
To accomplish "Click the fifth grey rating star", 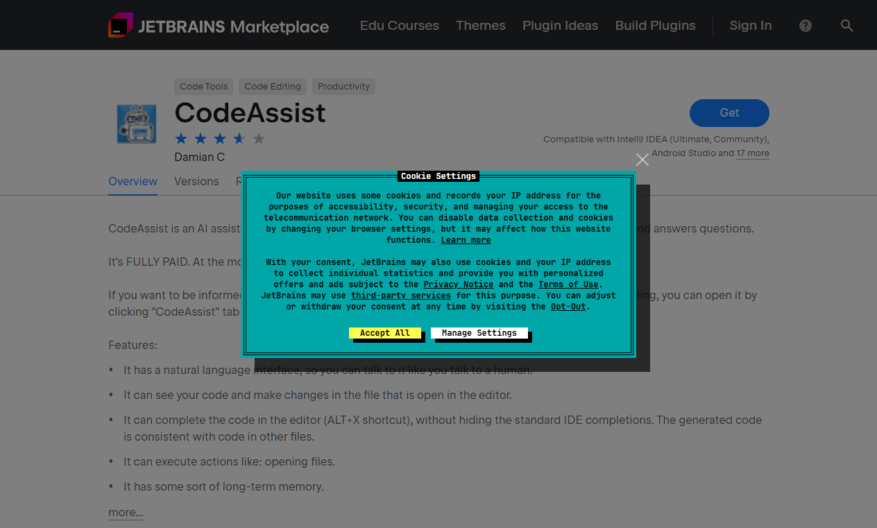I will point(258,138).
